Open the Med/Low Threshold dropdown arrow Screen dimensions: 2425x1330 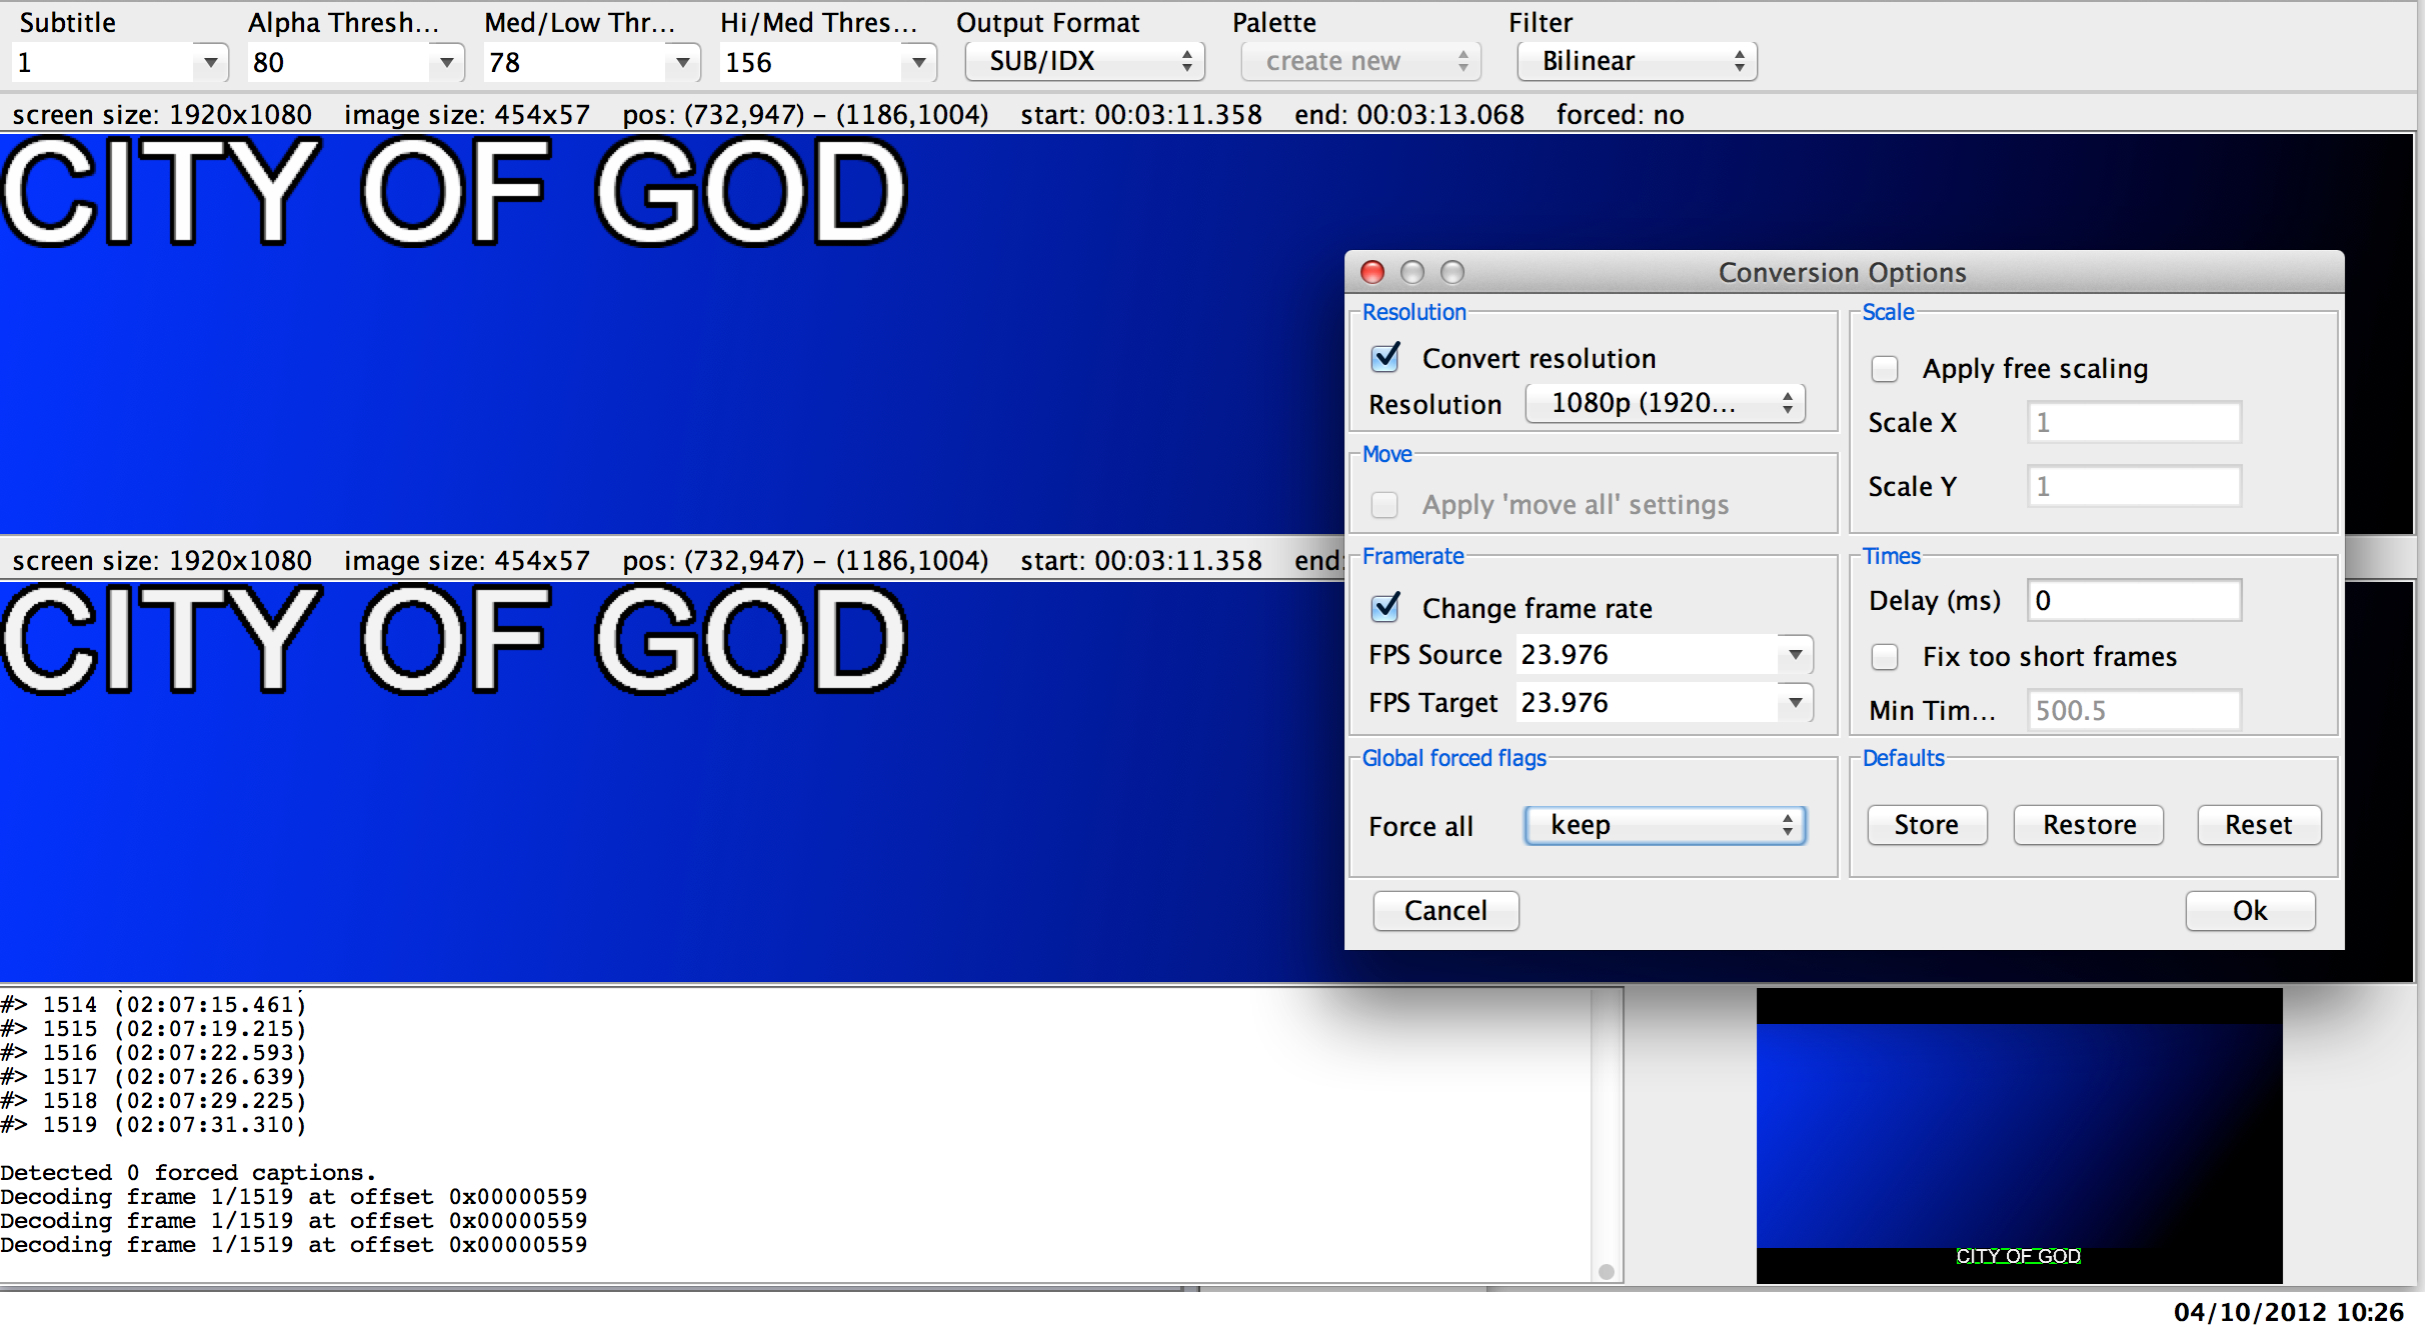(x=682, y=62)
